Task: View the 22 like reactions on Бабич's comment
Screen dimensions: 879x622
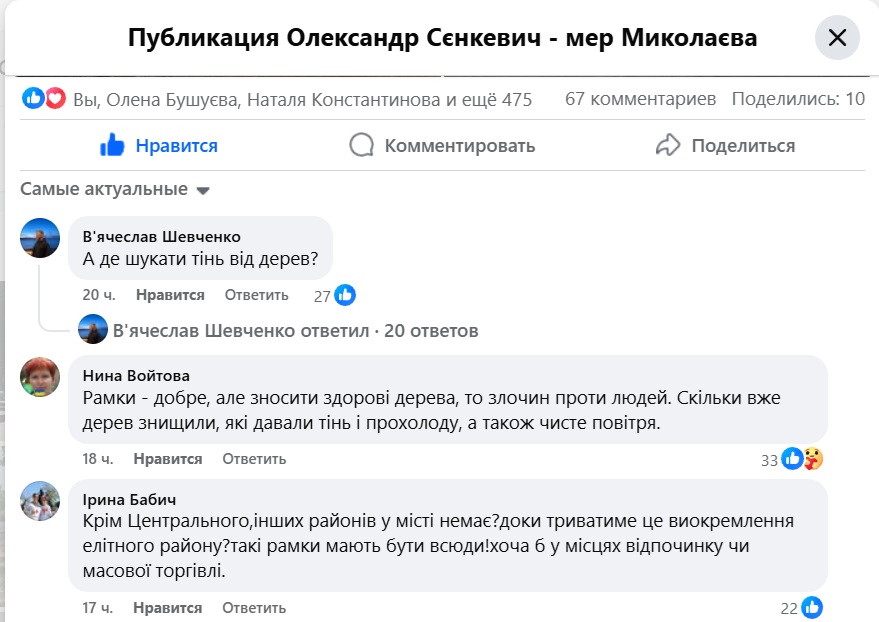Action: point(803,608)
